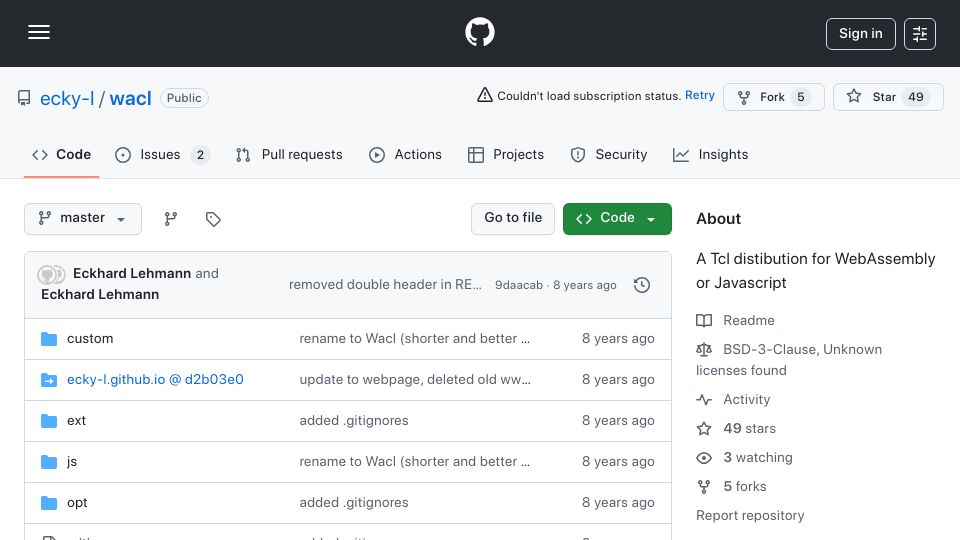Retry loading subscription status
This screenshot has width=960, height=540.
[700, 96]
